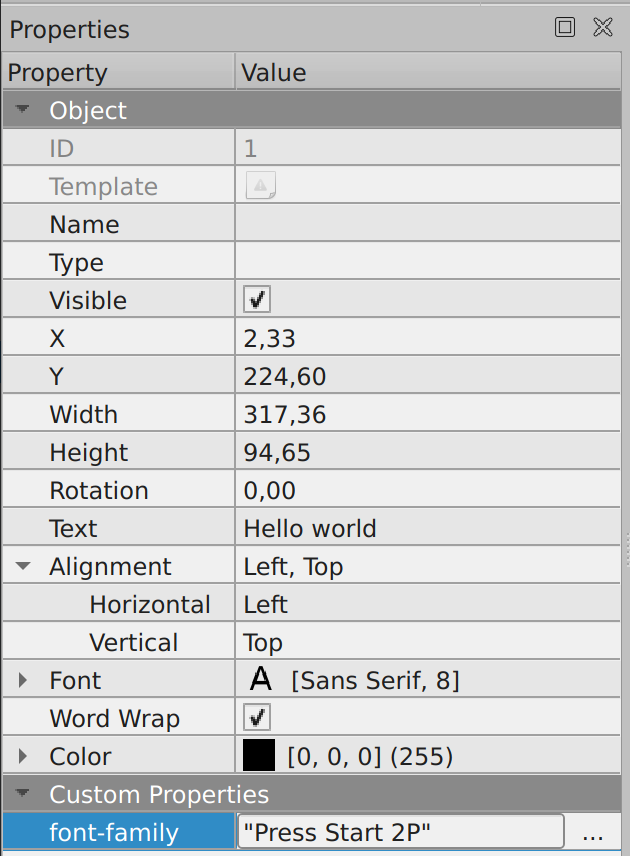
Task: Collapse the Alignment group
Action: click(22, 565)
